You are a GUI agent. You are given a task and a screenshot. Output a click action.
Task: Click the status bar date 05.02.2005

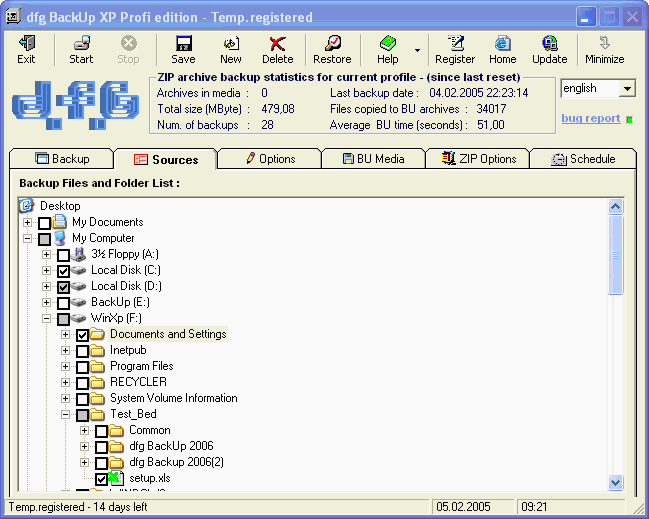pyautogui.click(x=463, y=507)
